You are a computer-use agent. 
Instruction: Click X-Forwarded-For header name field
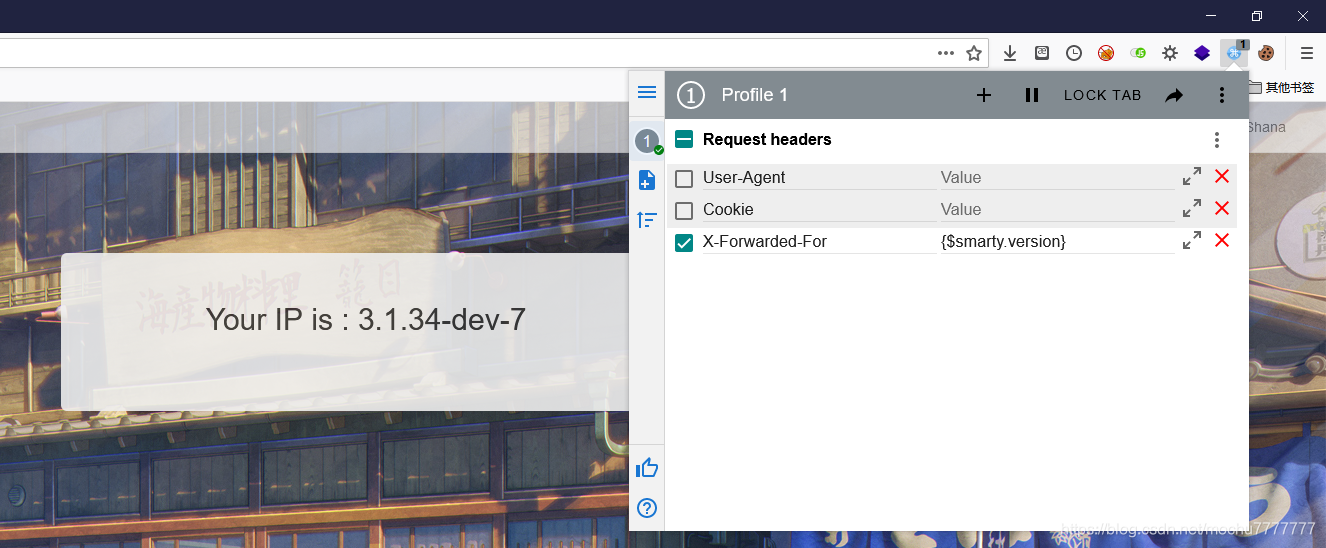(x=819, y=242)
